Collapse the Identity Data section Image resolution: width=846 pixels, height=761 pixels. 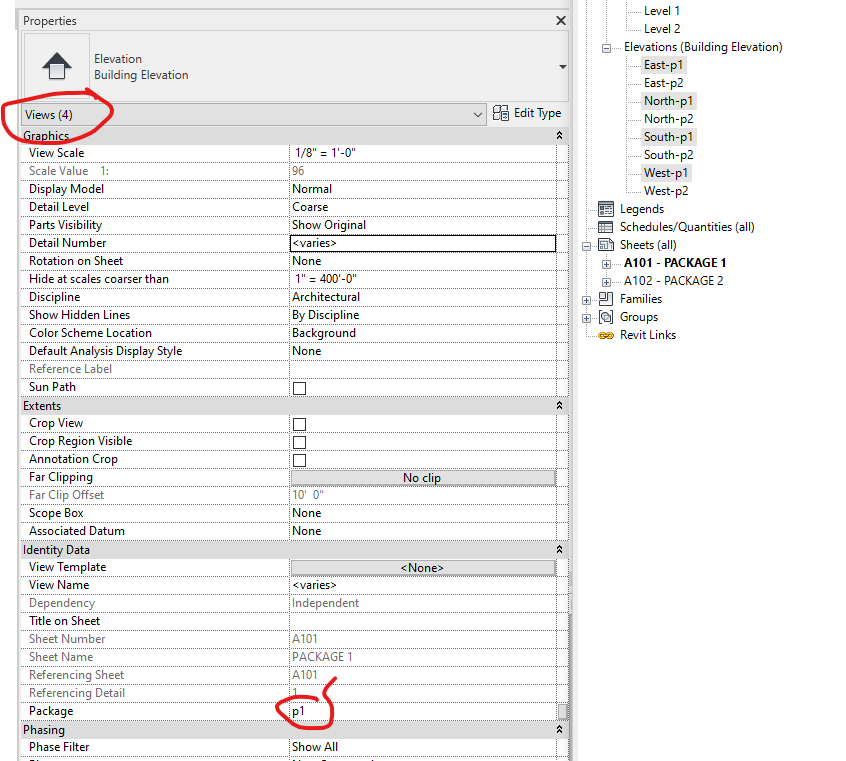[560, 549]
